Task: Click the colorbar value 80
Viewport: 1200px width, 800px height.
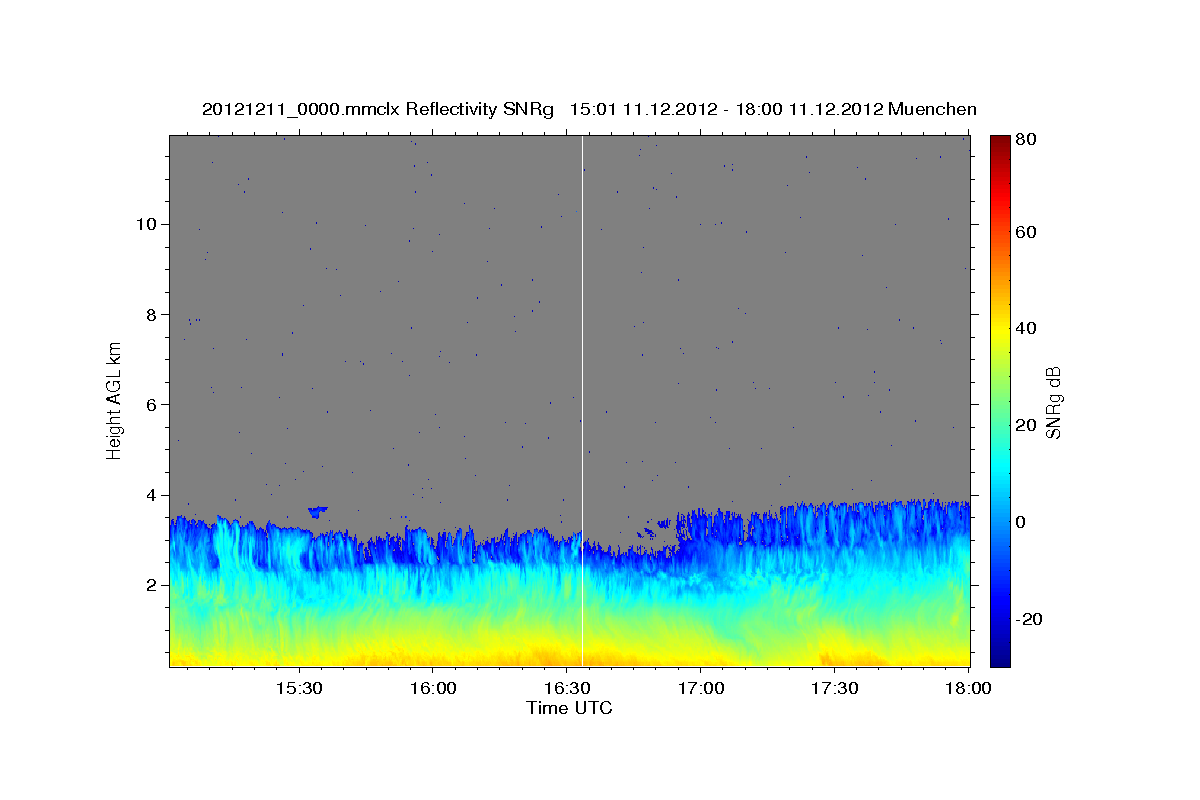Action: point(1025,139)
